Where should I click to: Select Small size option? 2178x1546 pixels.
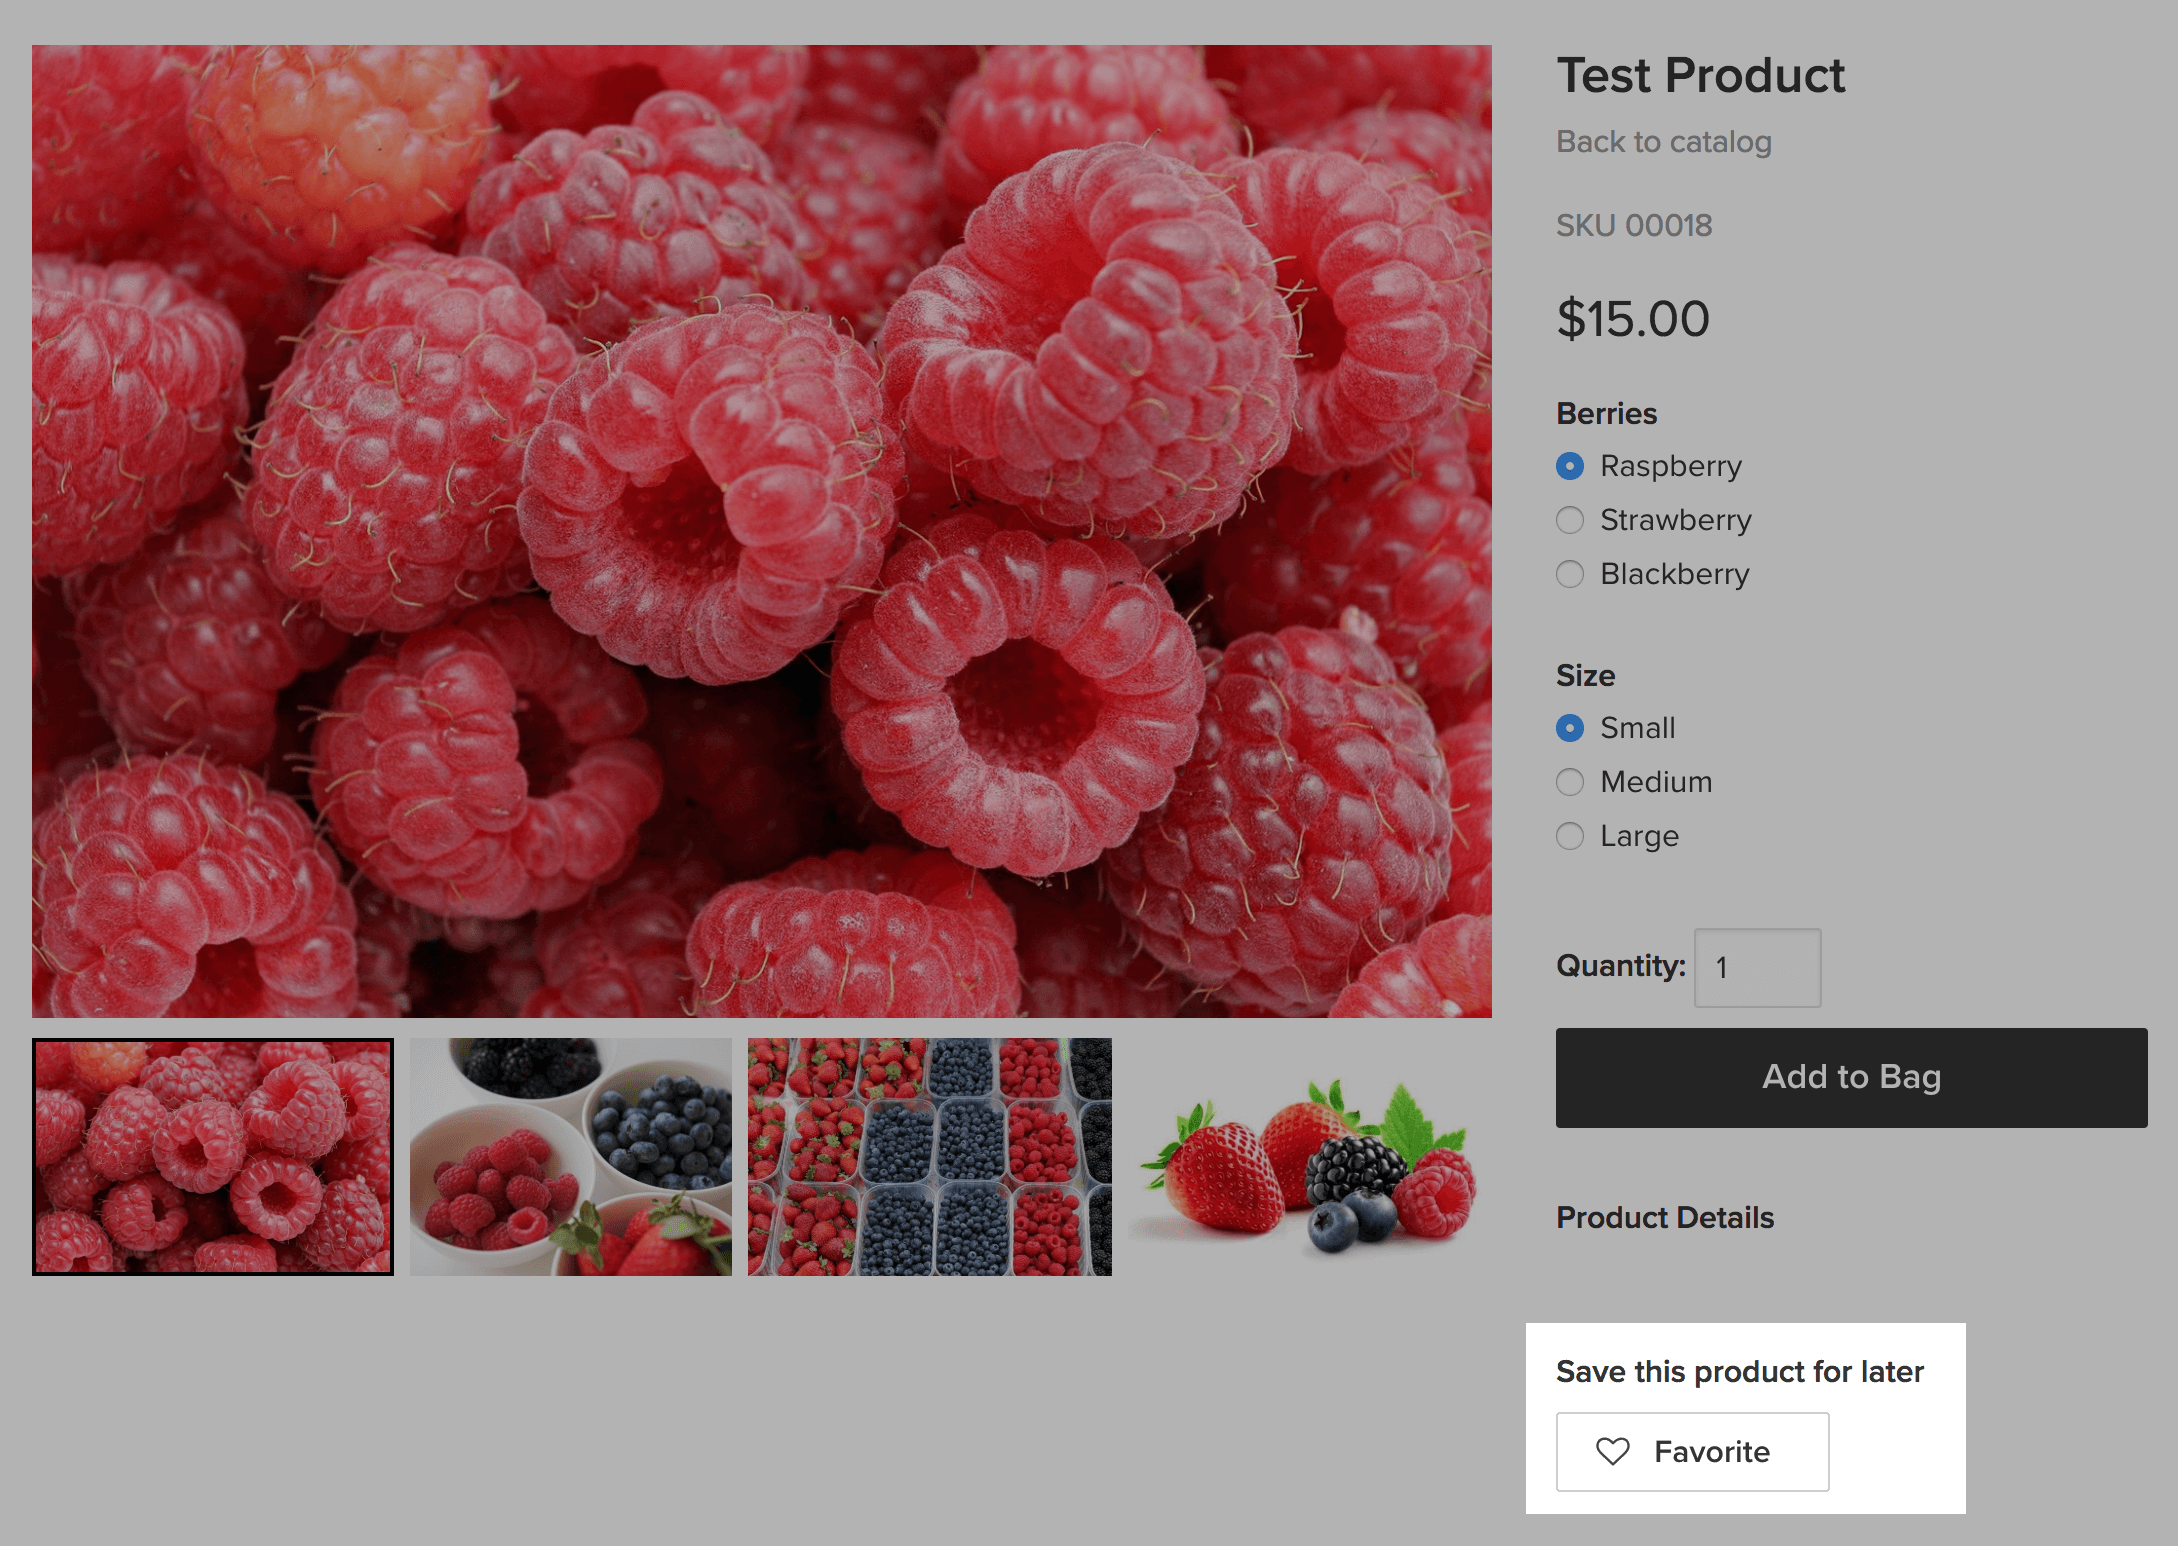click(1570, 728)
